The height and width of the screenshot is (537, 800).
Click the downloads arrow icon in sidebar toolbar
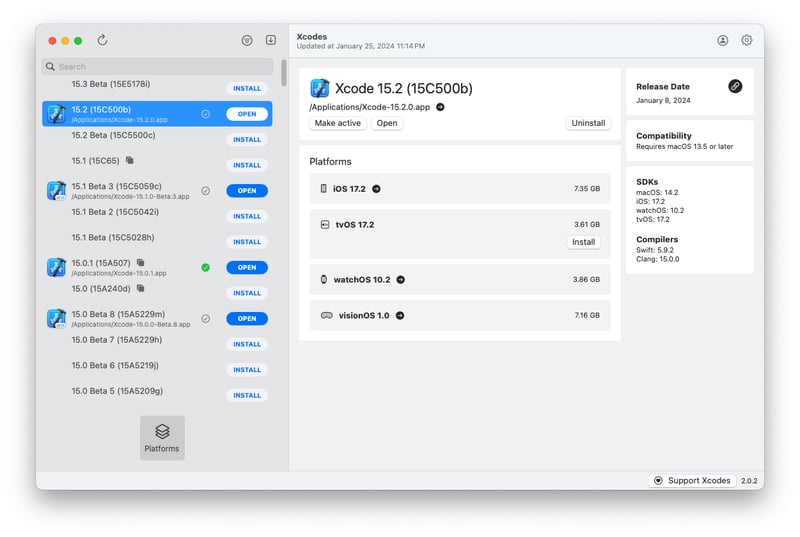270,40
